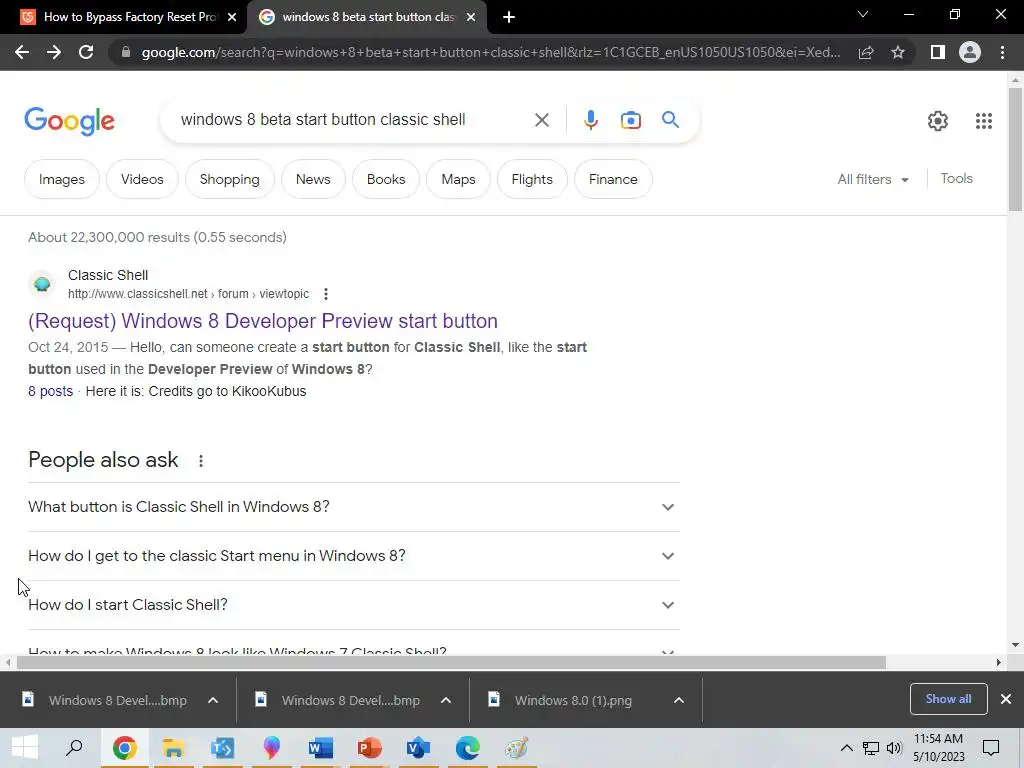Filter results by Flights
The width and height of the screenshot is (1024, 768).
(532, 179)
